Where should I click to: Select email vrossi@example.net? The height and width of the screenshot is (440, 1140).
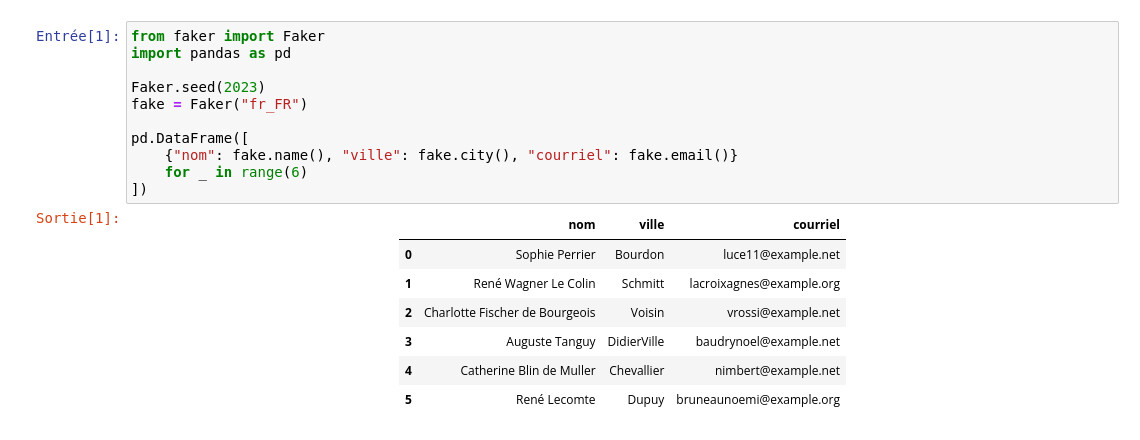tap(783, 313)
